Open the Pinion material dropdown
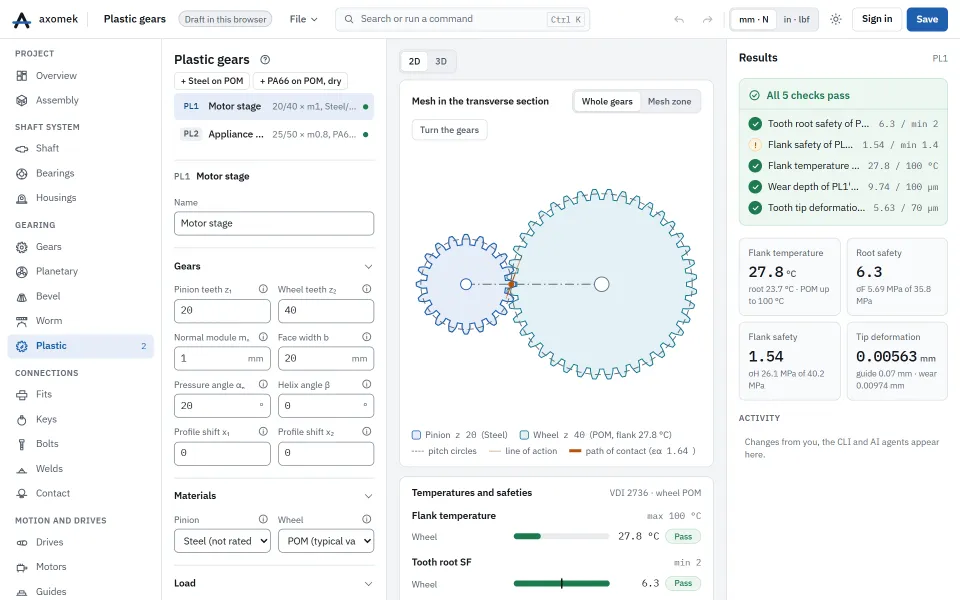This screenshot has height=600, width=960. (x=222, y=541)
